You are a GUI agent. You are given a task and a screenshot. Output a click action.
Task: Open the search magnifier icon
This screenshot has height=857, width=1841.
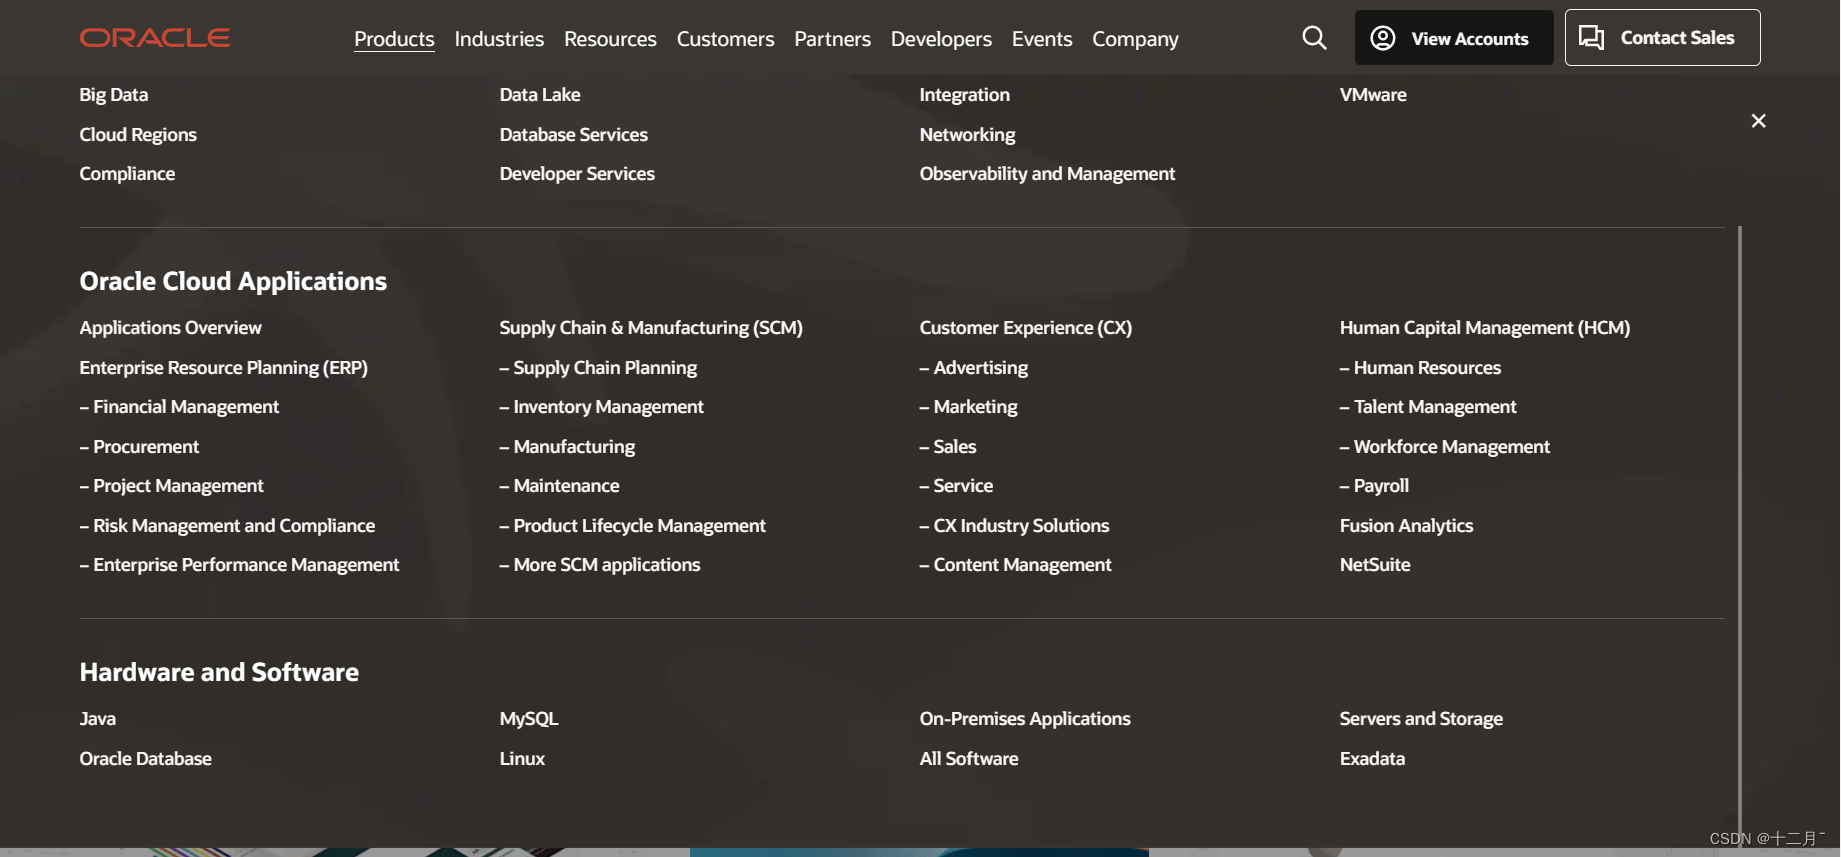point(1314,38)
